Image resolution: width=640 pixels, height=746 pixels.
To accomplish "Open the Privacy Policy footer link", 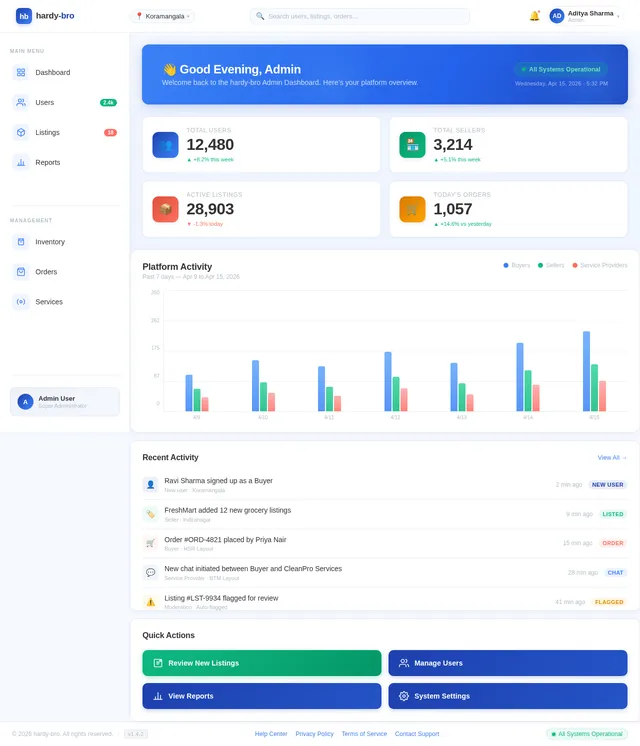I will pos(315,734).
